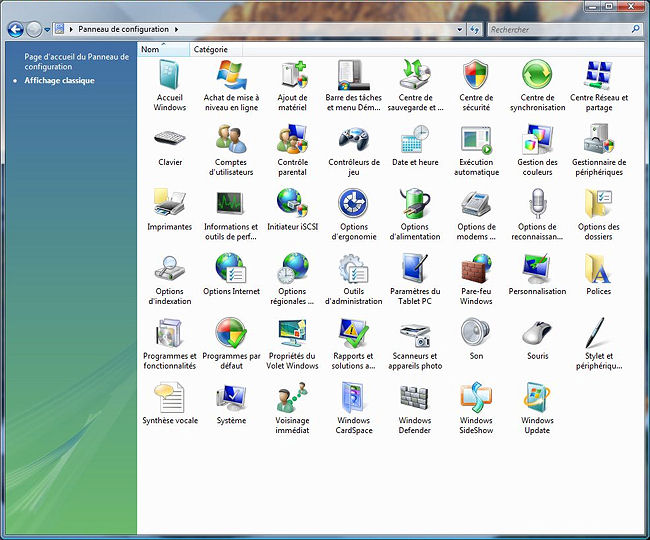This screenshot has height=540, width=650.
Task: Click the Rechercher search field
Action: [557, 30]
